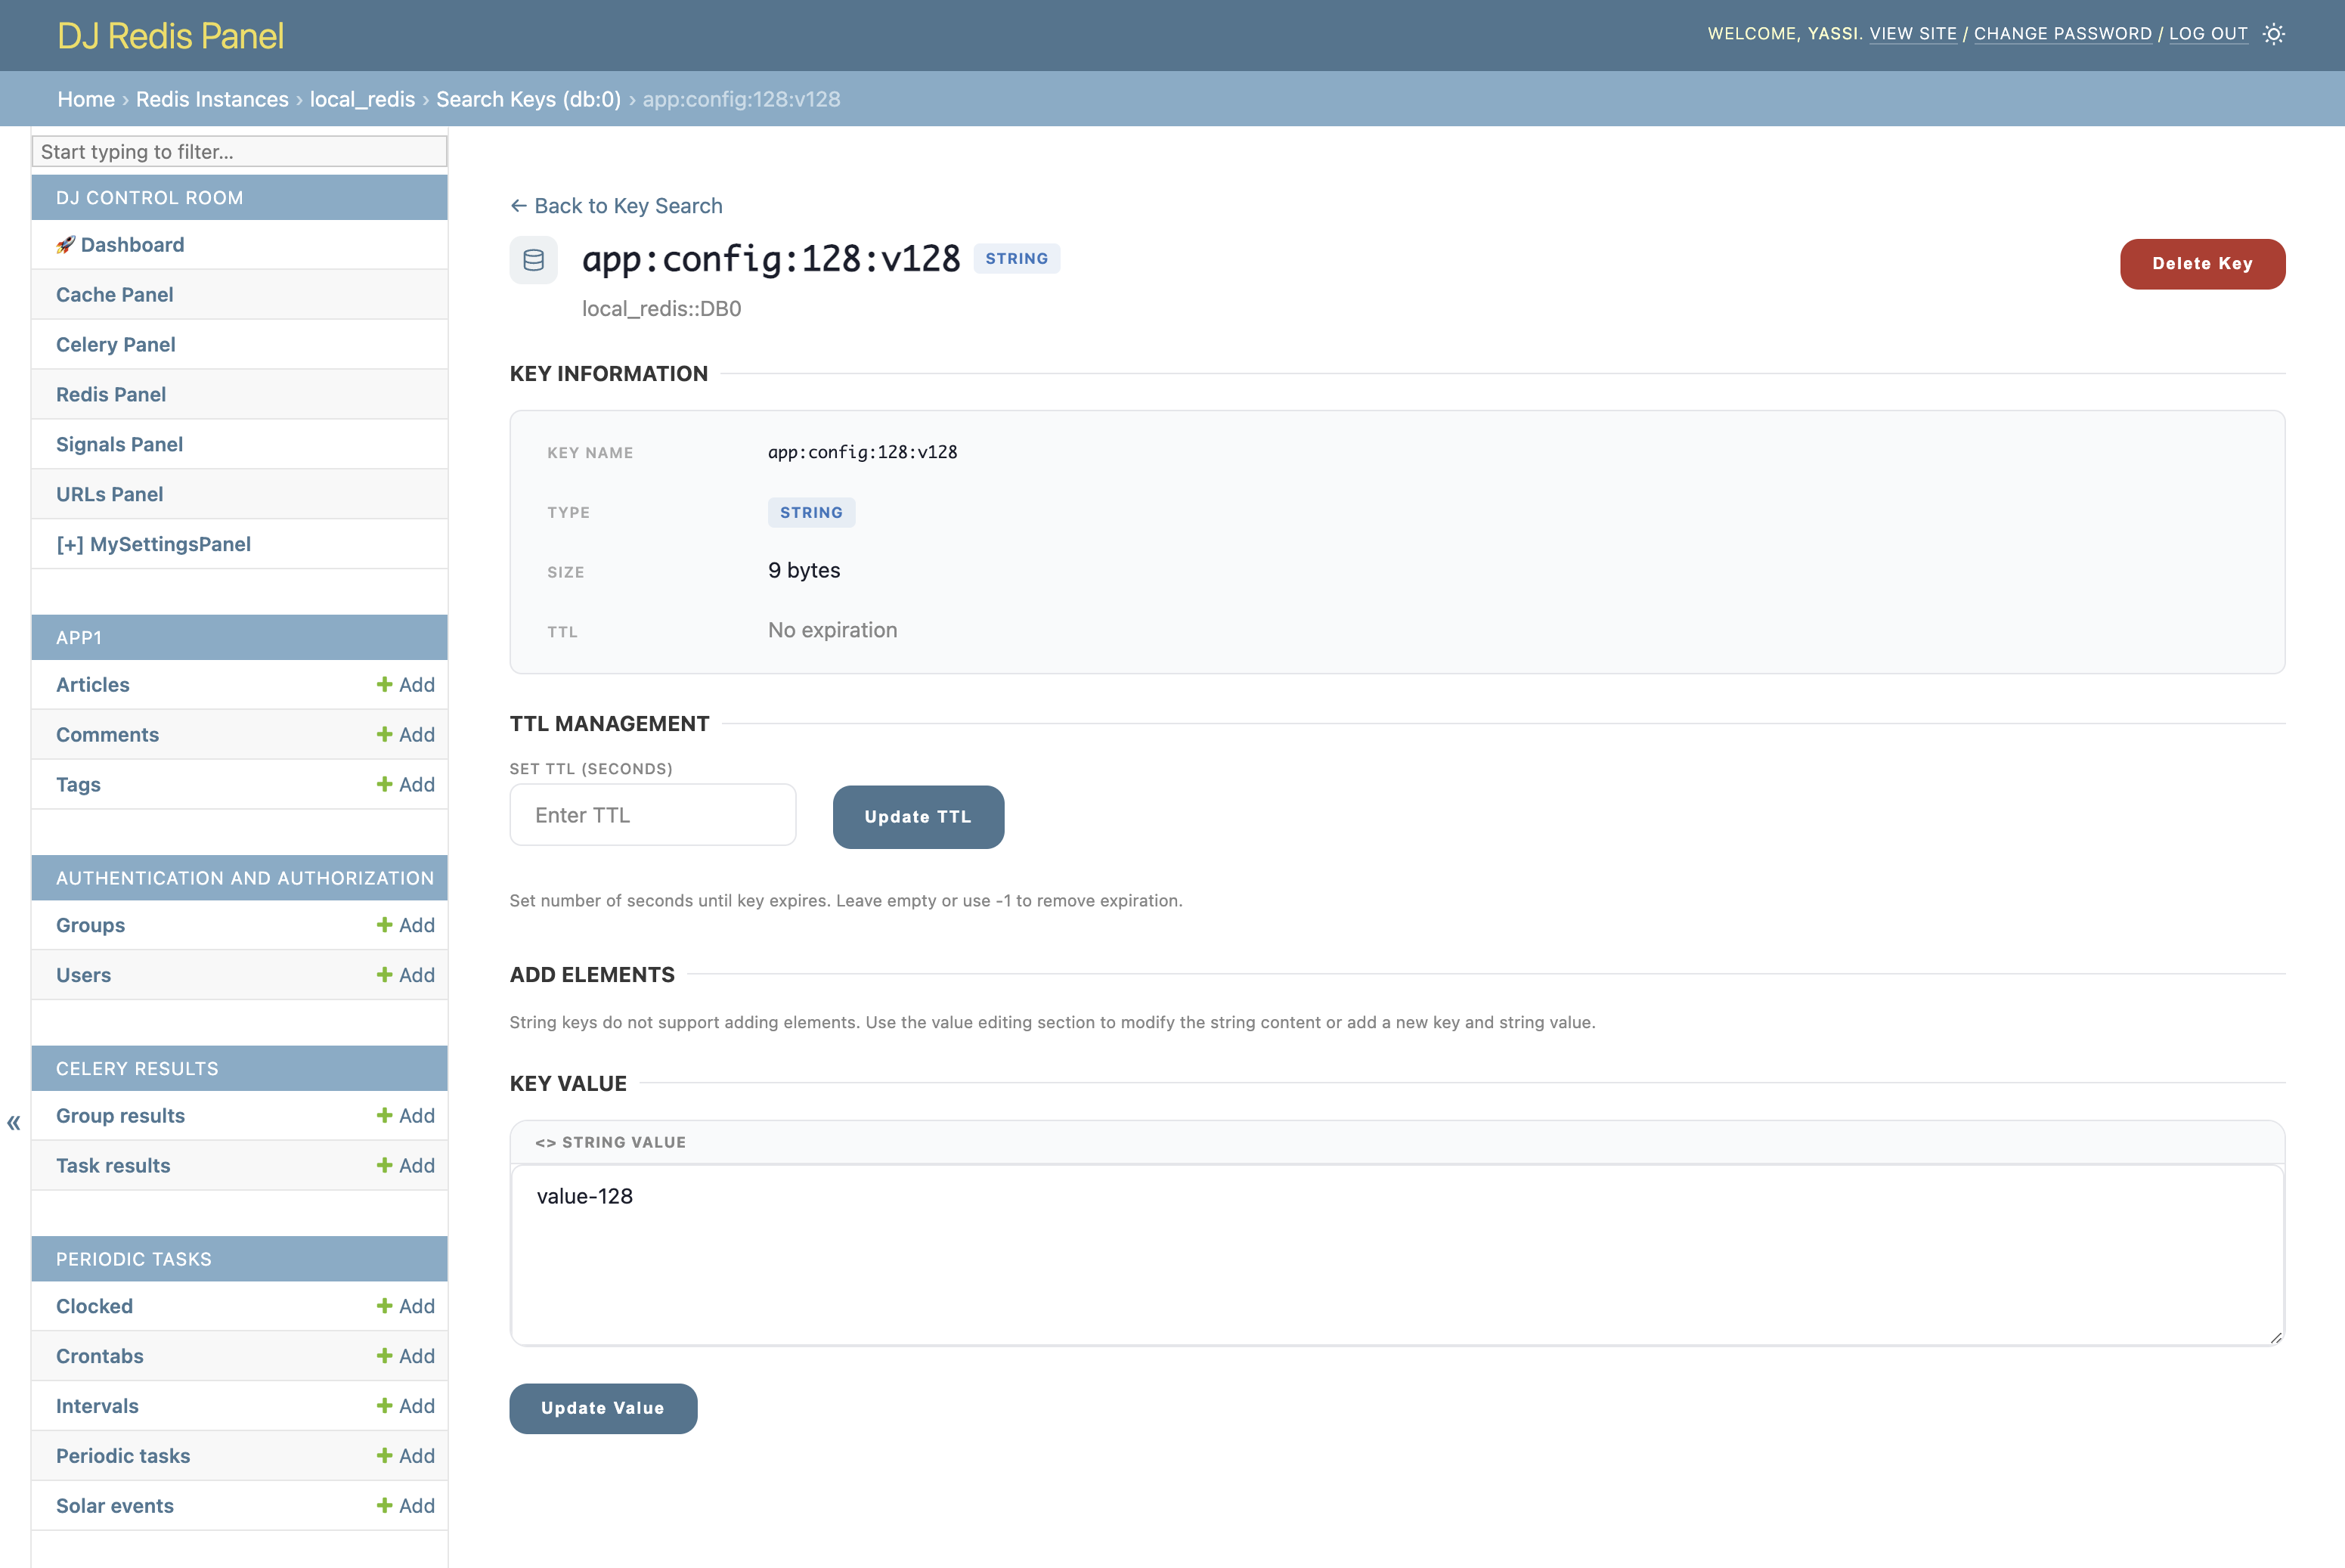Open local_redis breadcrumb link

click(x=362, y=99)
